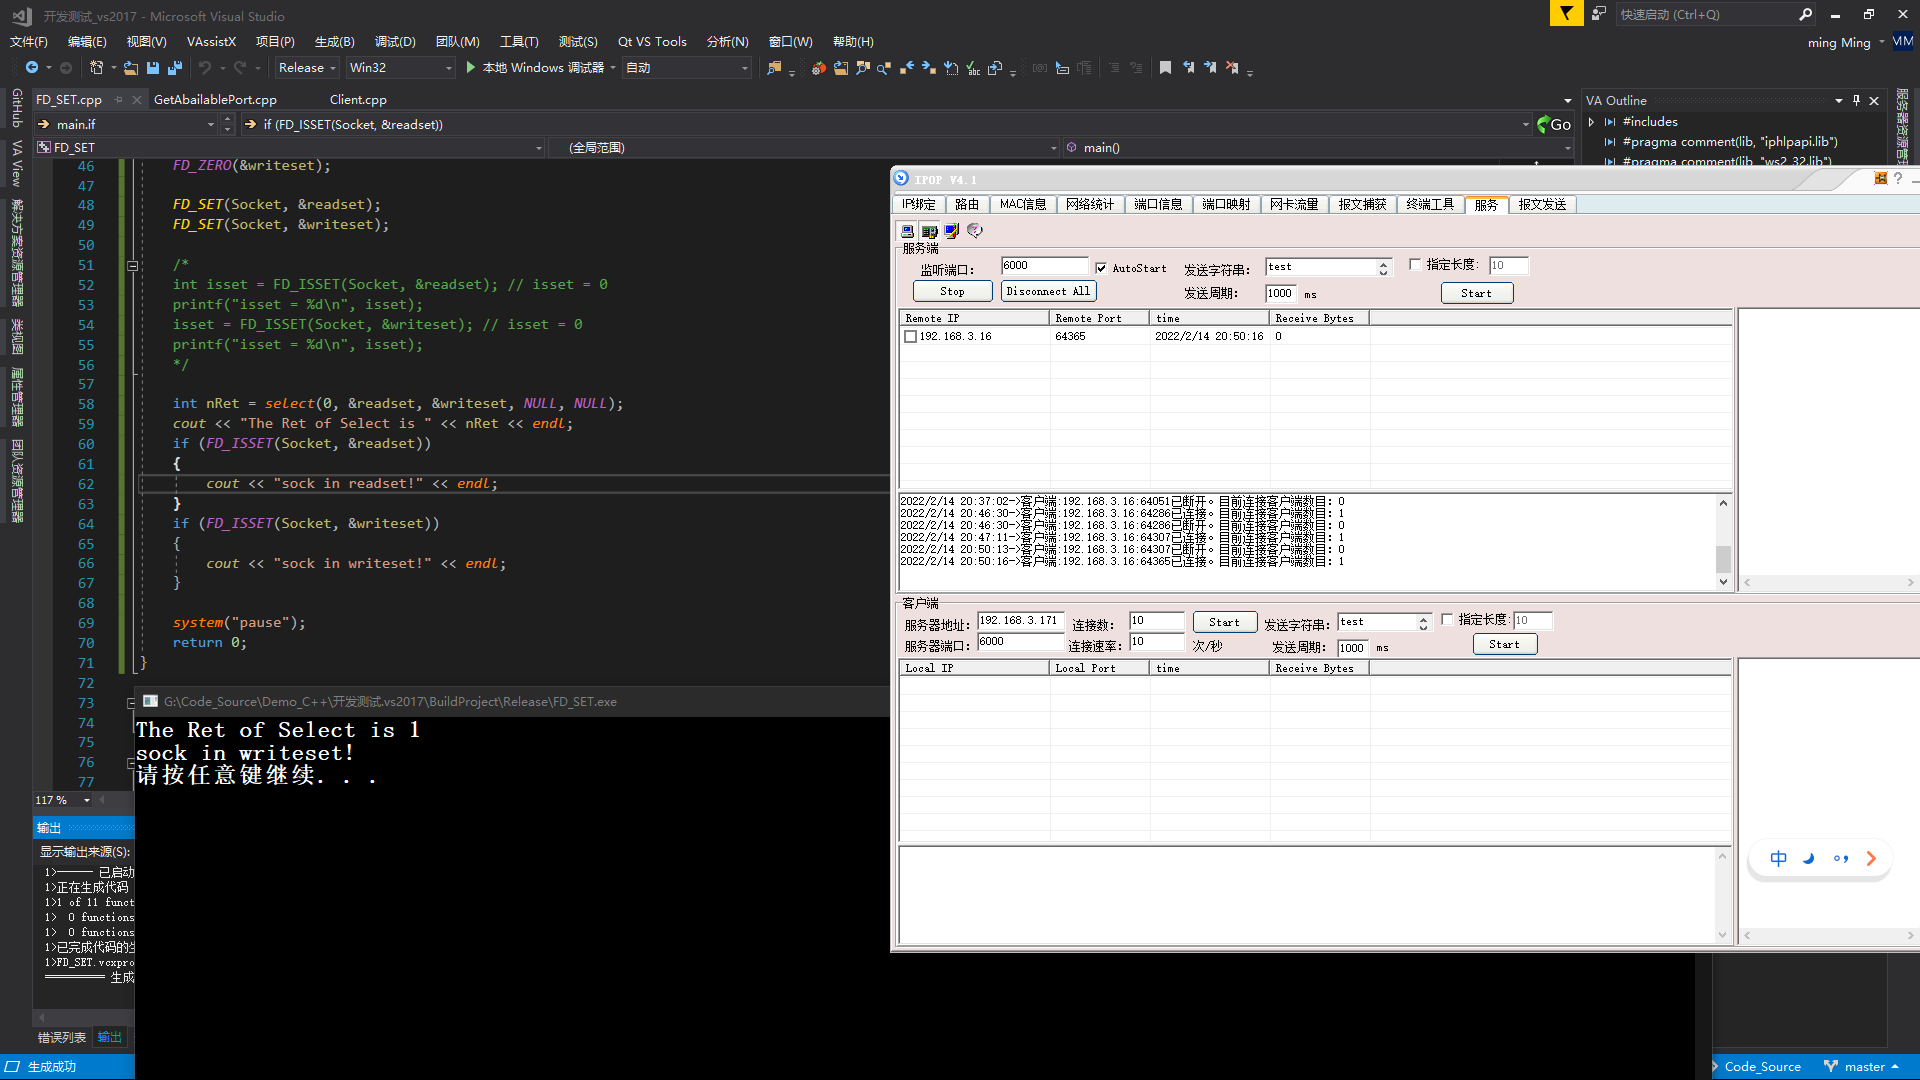This screenshot has width=1920, height=1080.
Task: Enable server fixed length checkbox
Action: [x=1415, y=265]
